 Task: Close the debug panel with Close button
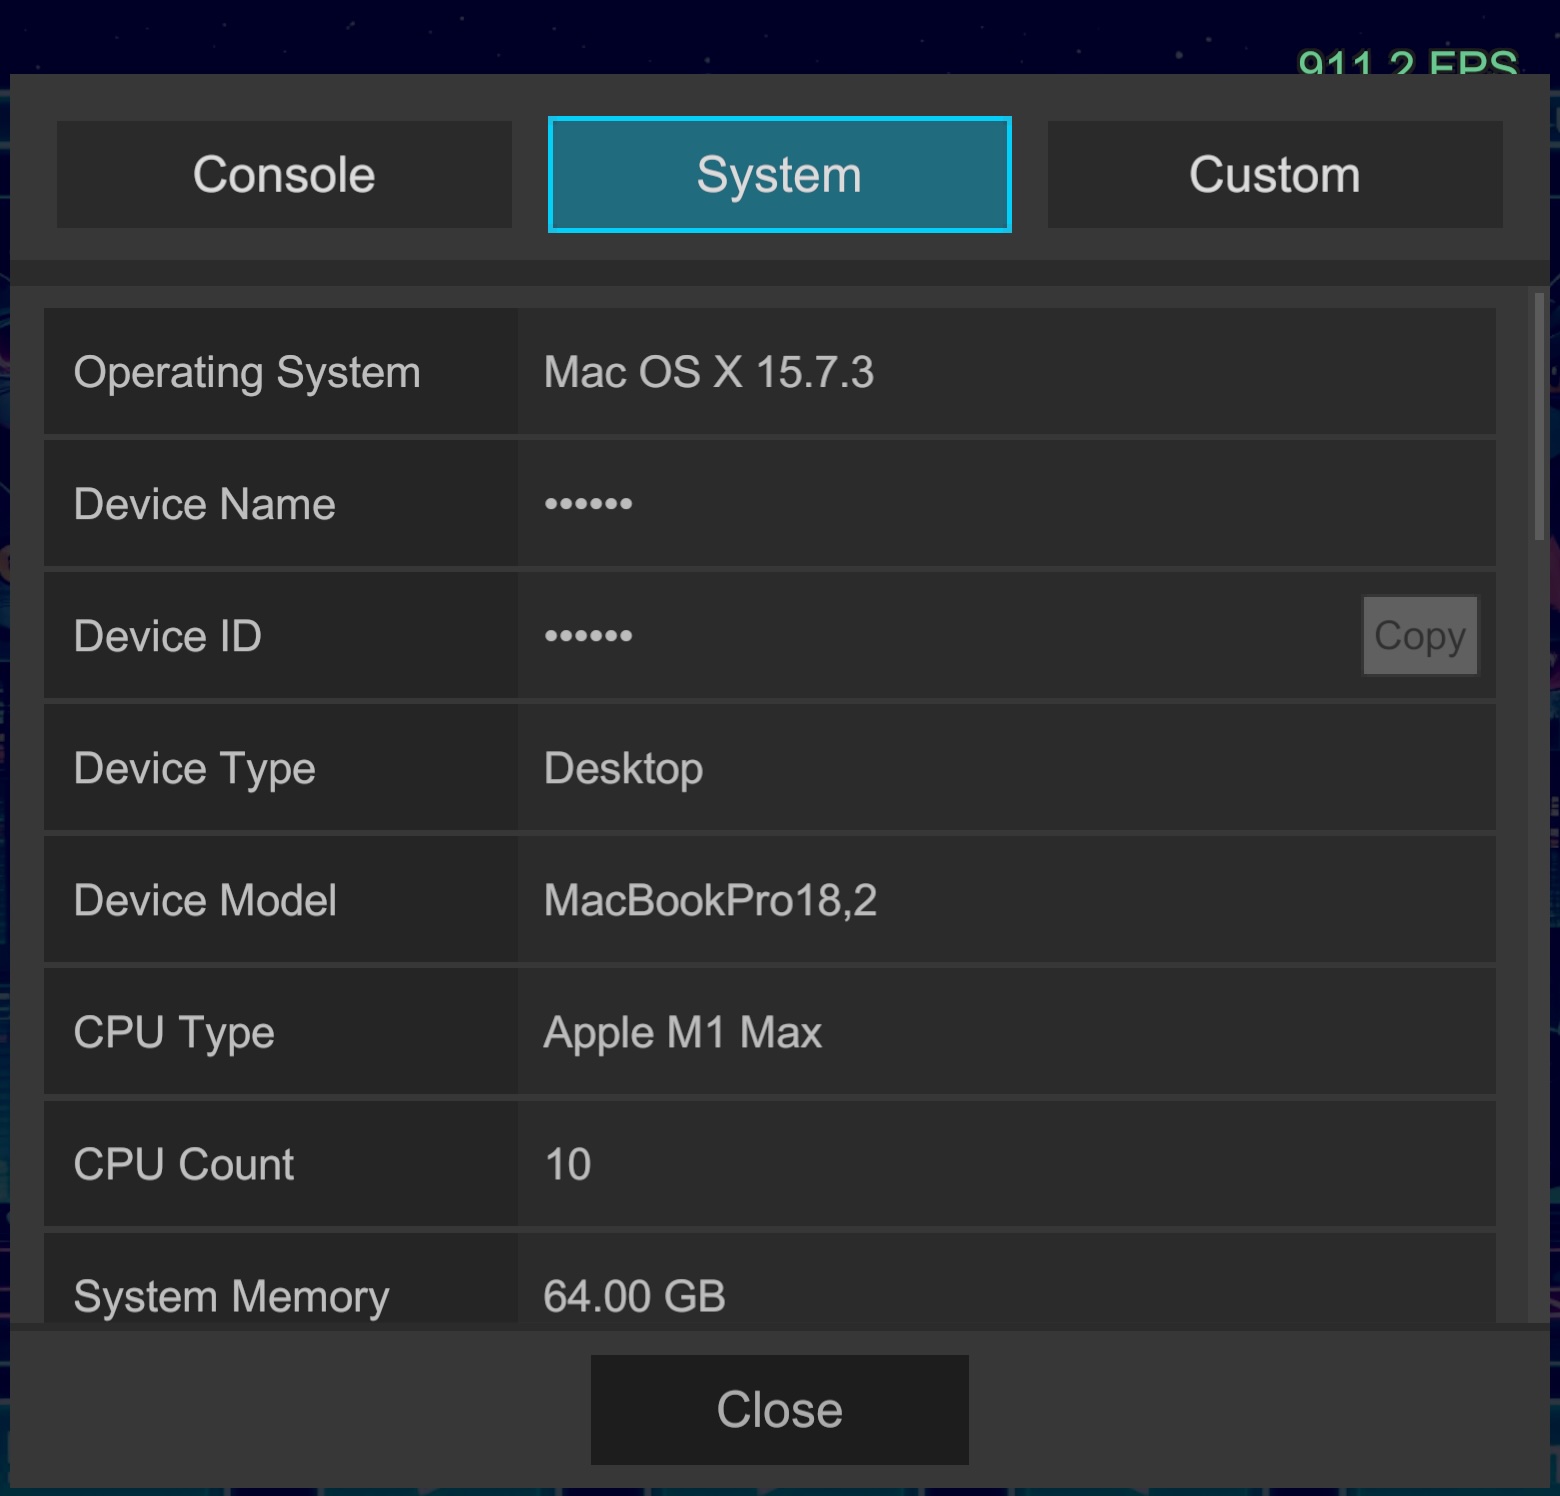click(779, 1409)
